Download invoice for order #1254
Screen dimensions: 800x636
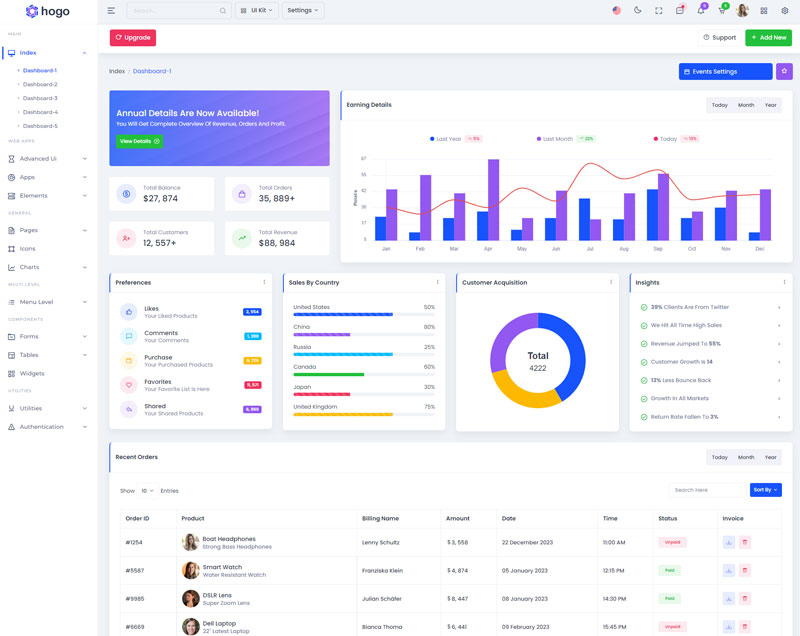[x=729, y=542]
